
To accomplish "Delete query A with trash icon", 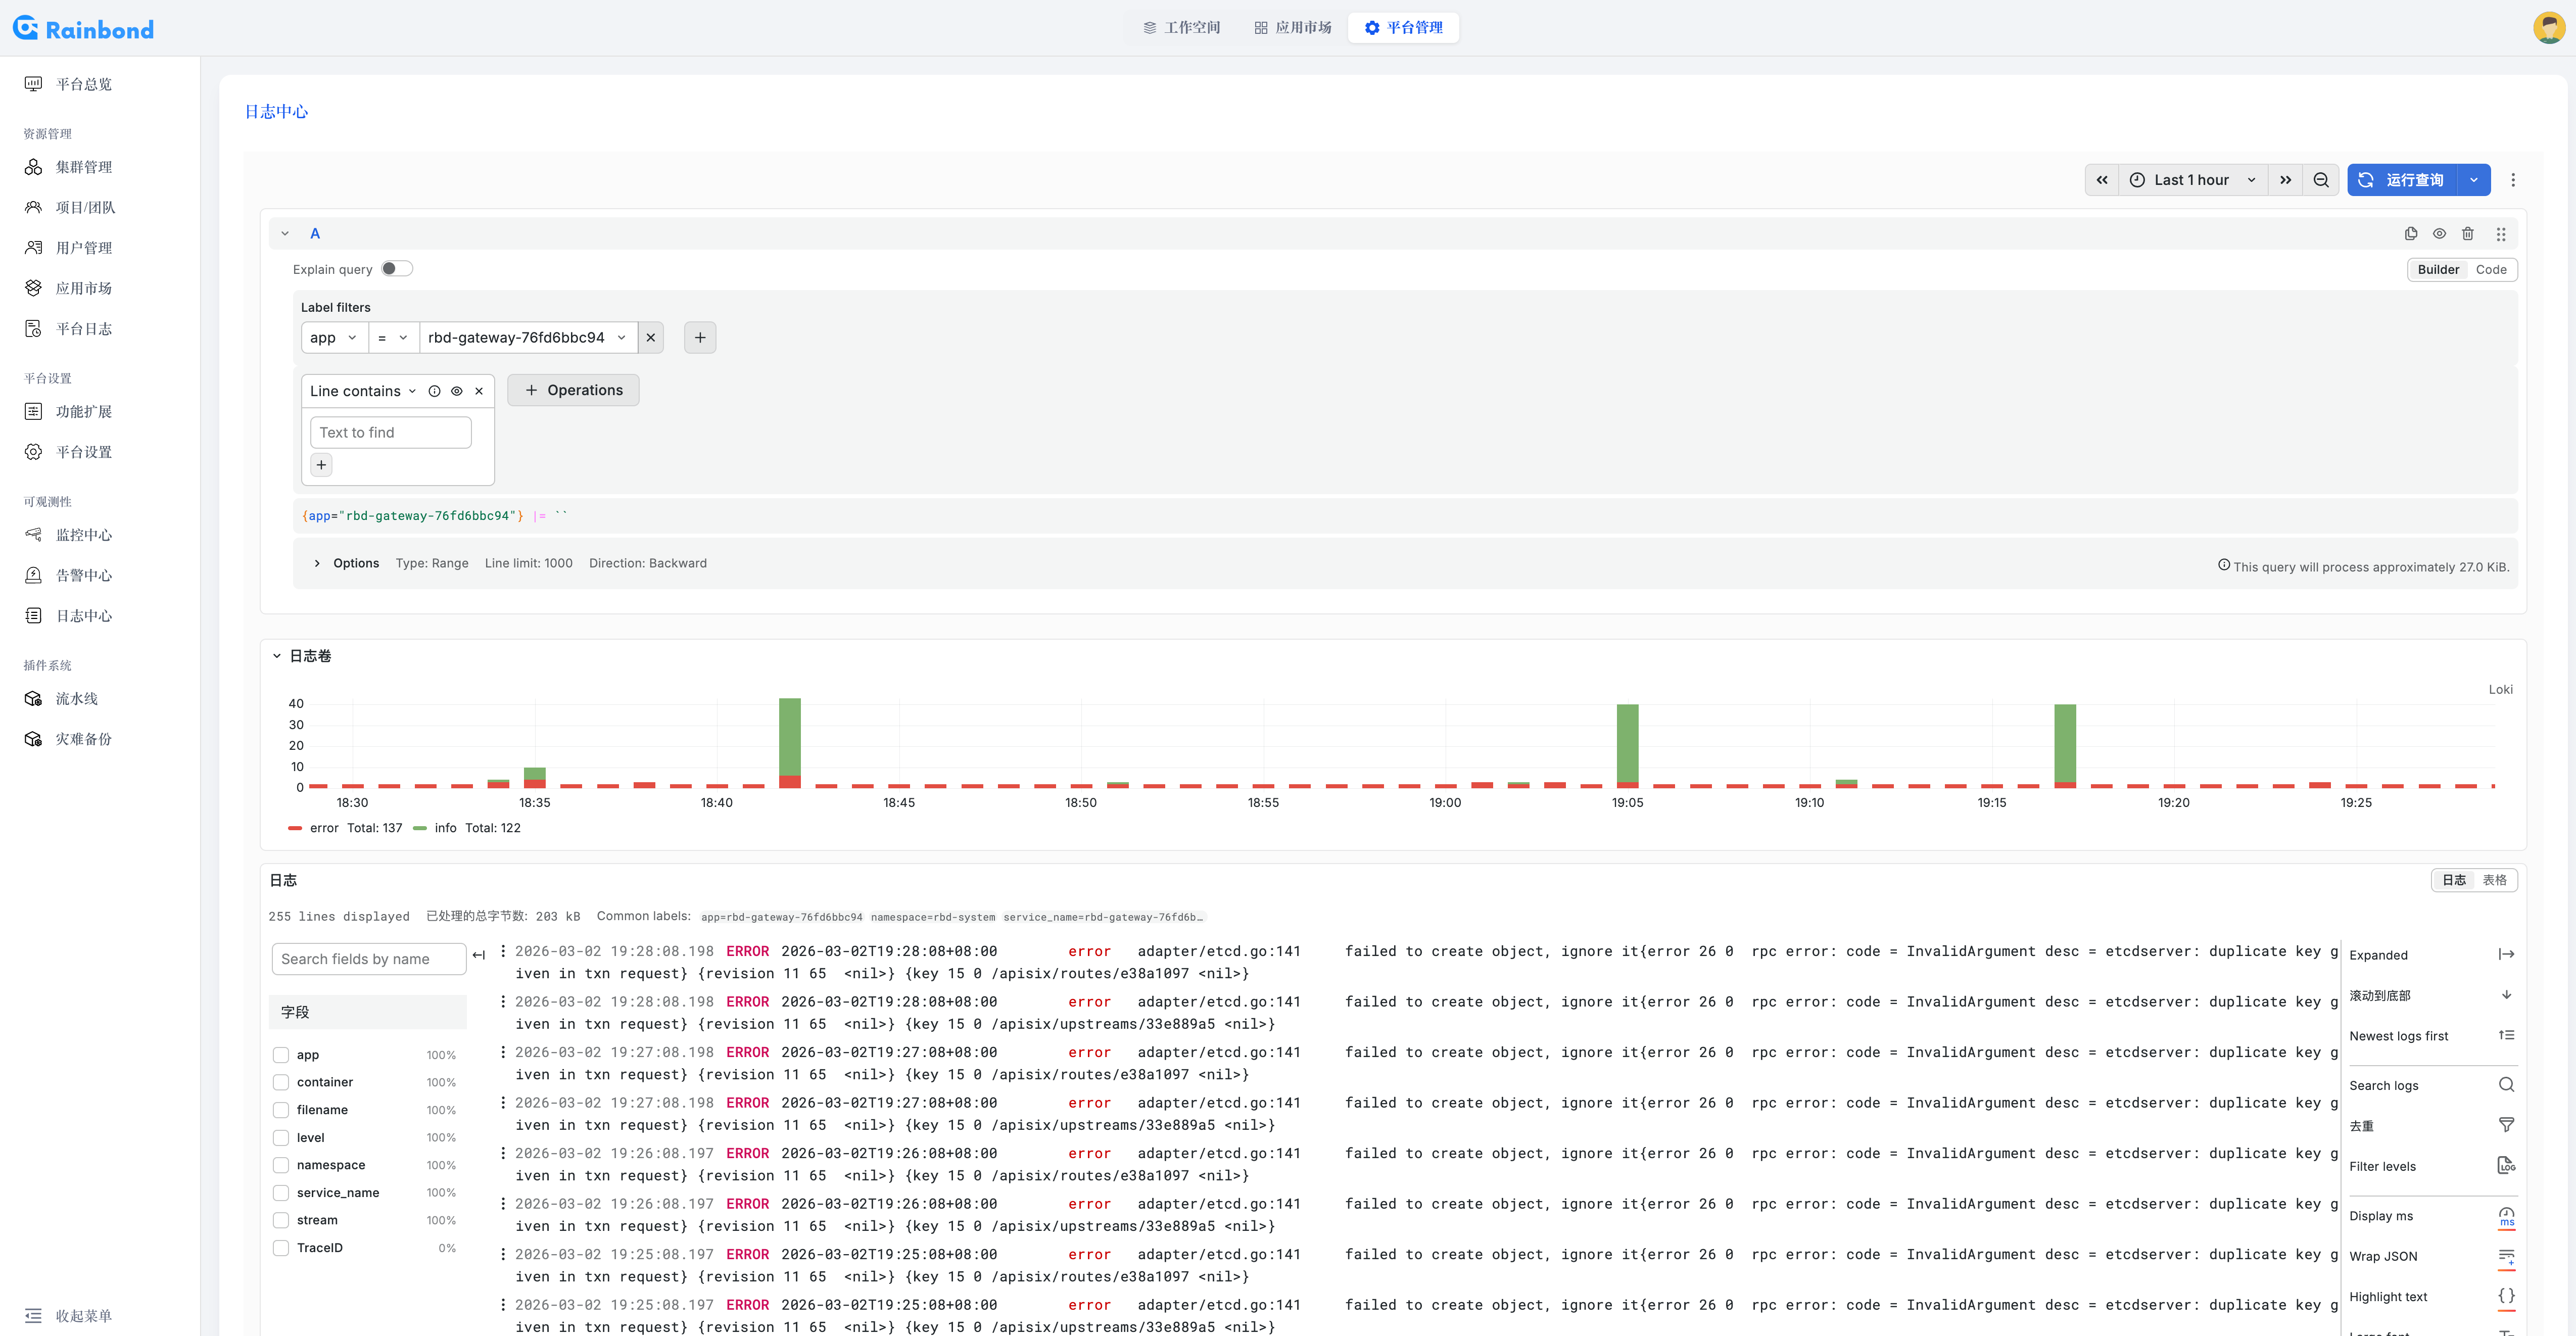I will (2467, 234).
